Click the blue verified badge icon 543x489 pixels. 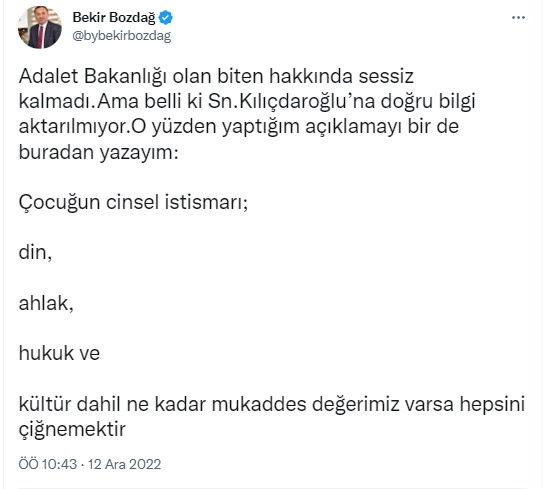point(166,18)
